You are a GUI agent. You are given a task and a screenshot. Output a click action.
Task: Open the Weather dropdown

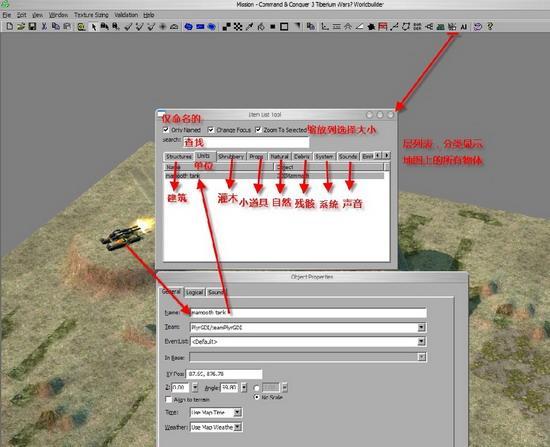pyautogui.click(x=237, y=427)
